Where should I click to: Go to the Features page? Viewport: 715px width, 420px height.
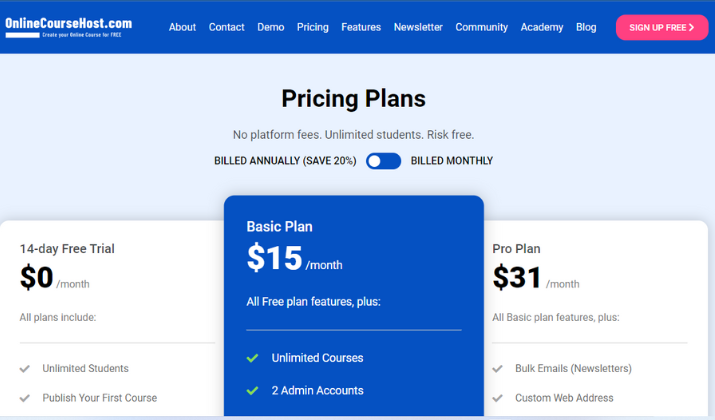tap(361, 27)
